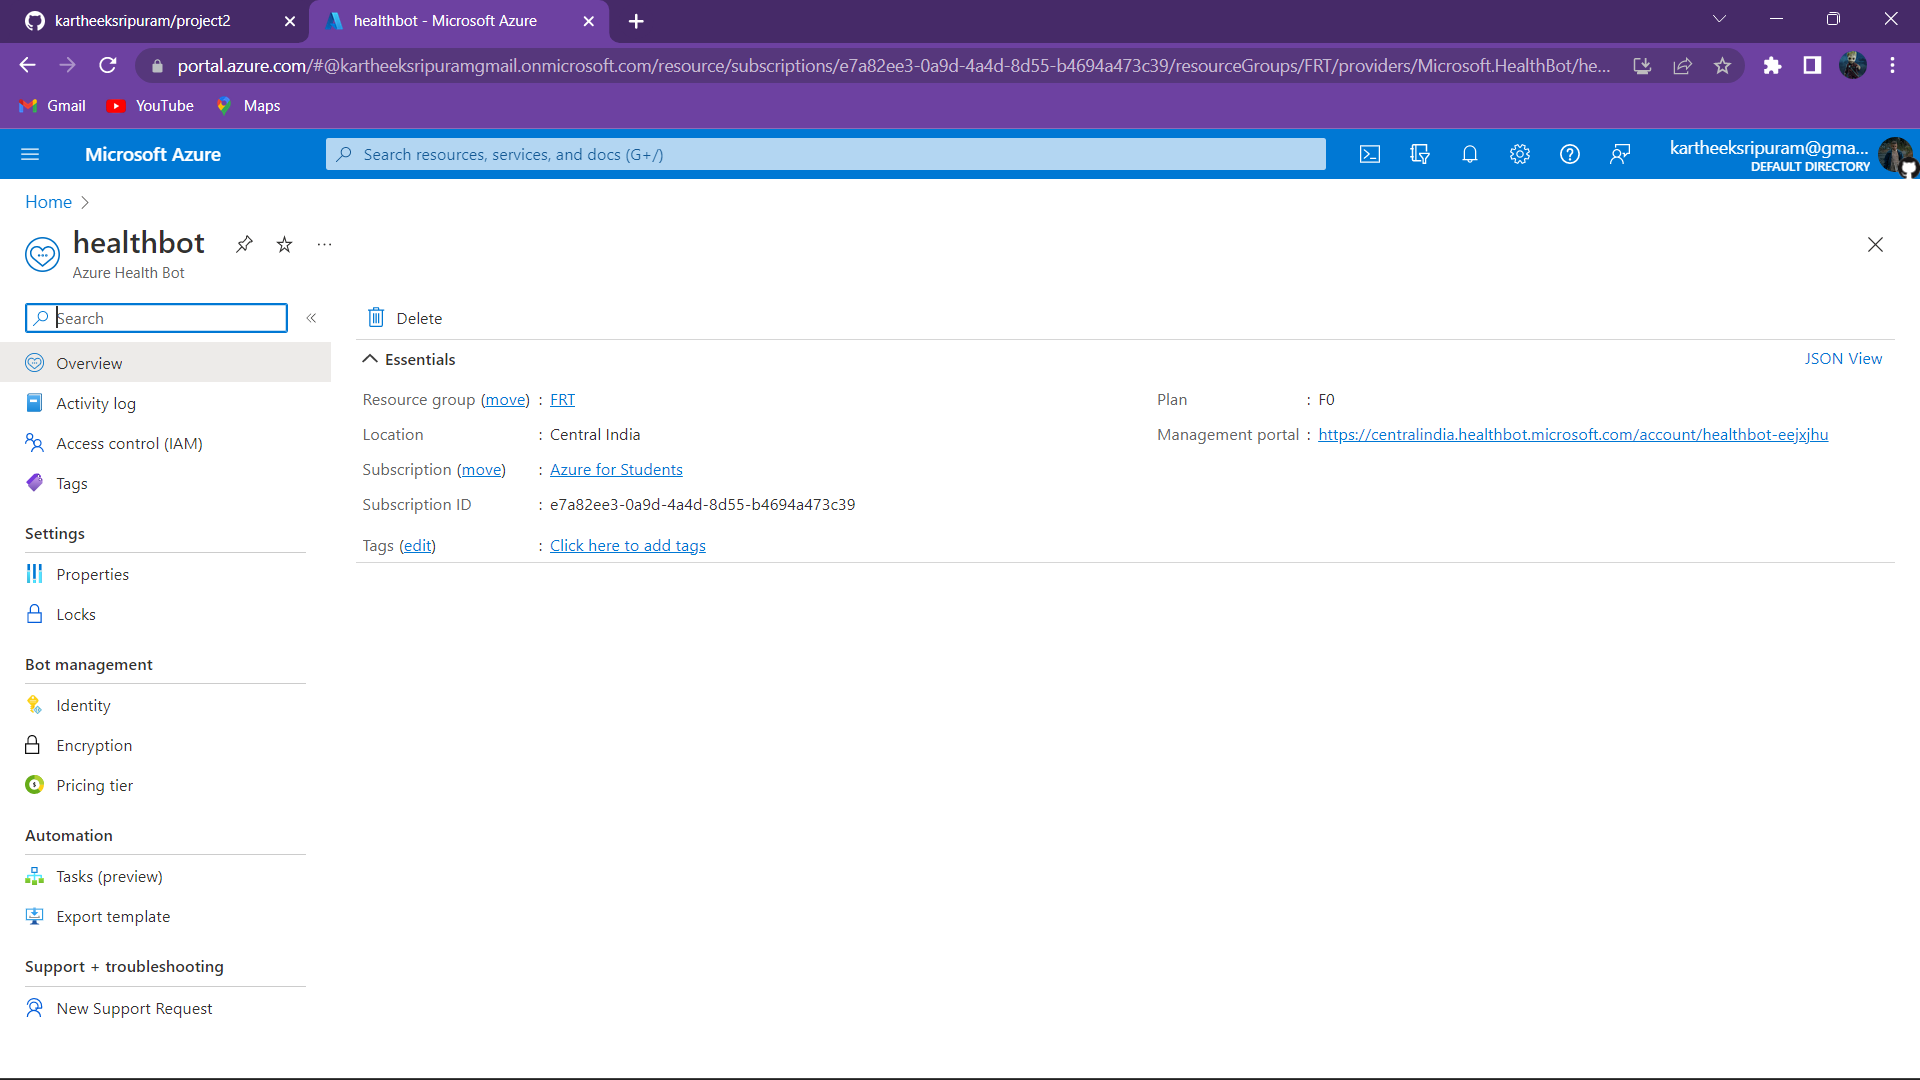Open Access control (IAM)
Image resolution: width=1920 pixels, height=1080 pixels.
click(130, 443)
